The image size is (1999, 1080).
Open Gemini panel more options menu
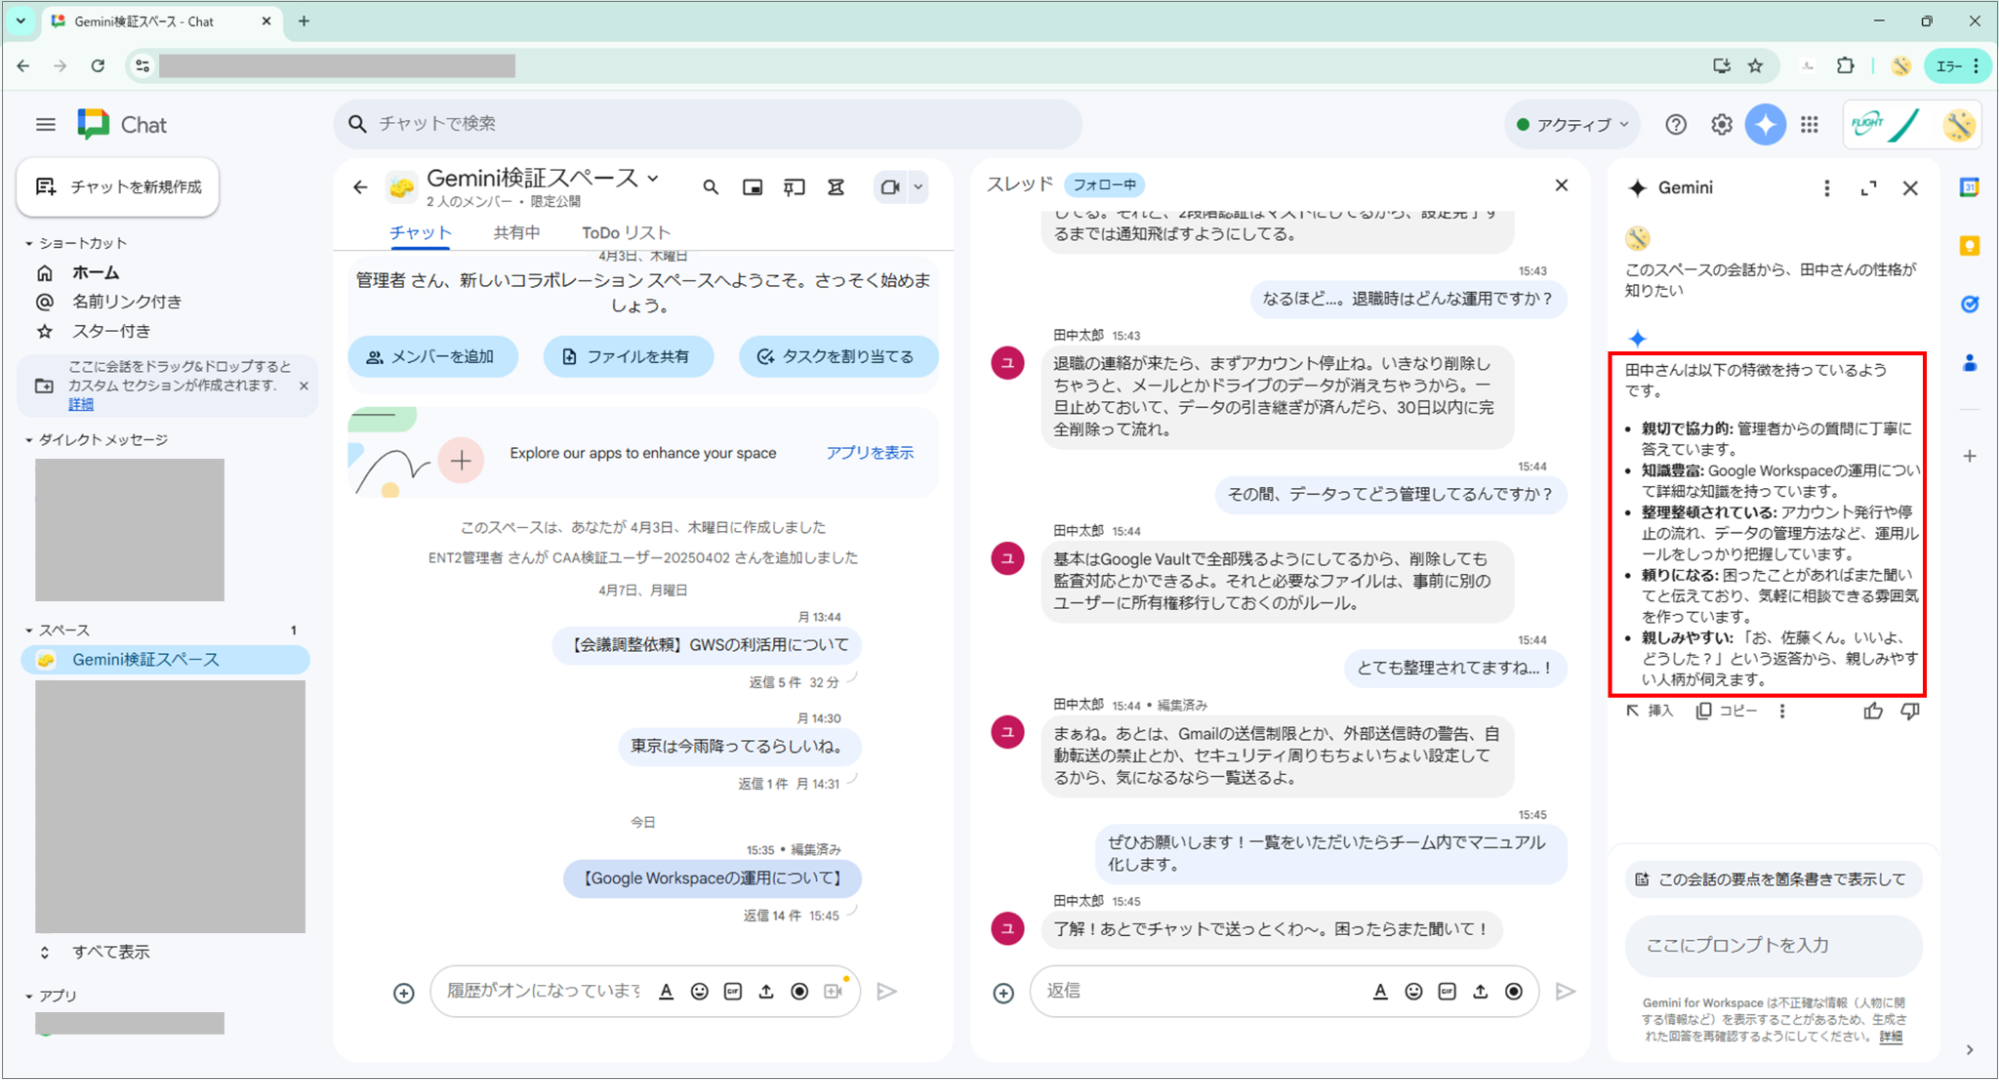(x=1826, y=188)
